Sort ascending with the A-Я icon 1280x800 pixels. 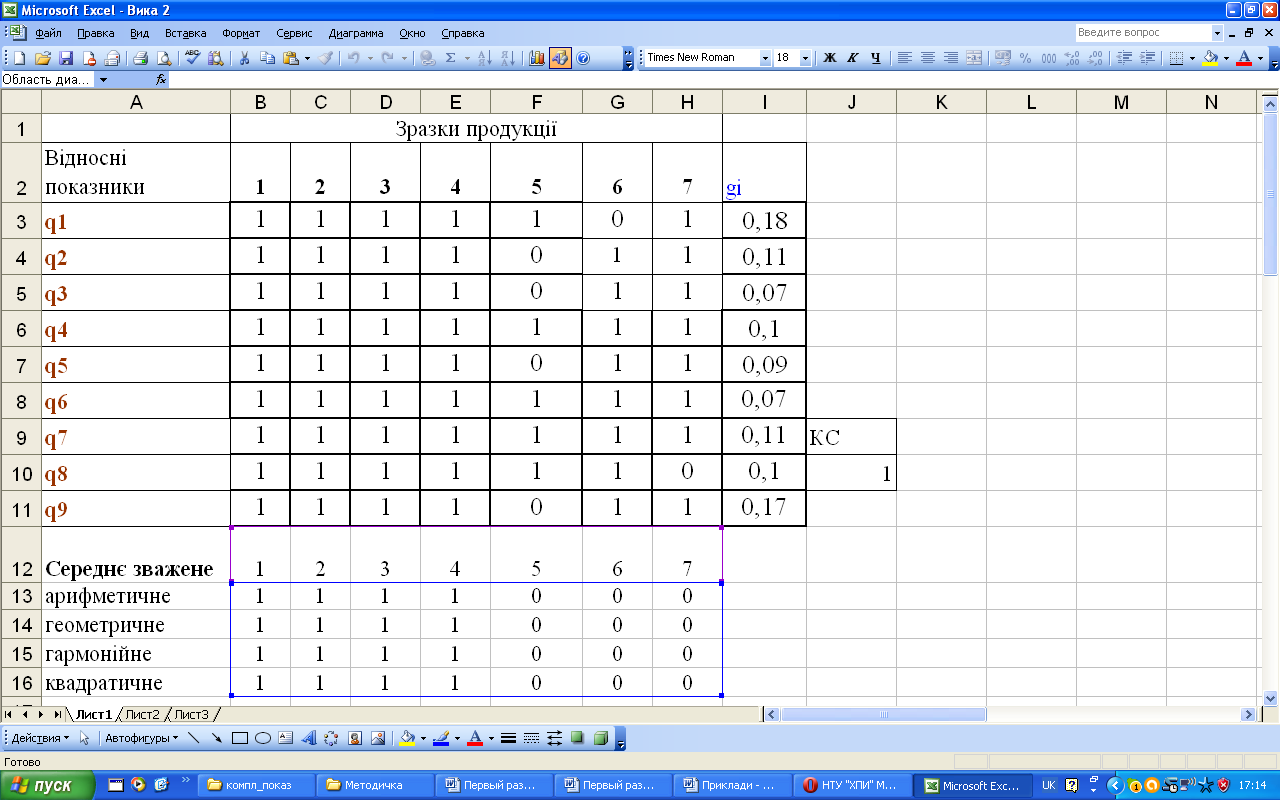coord(485,58)
